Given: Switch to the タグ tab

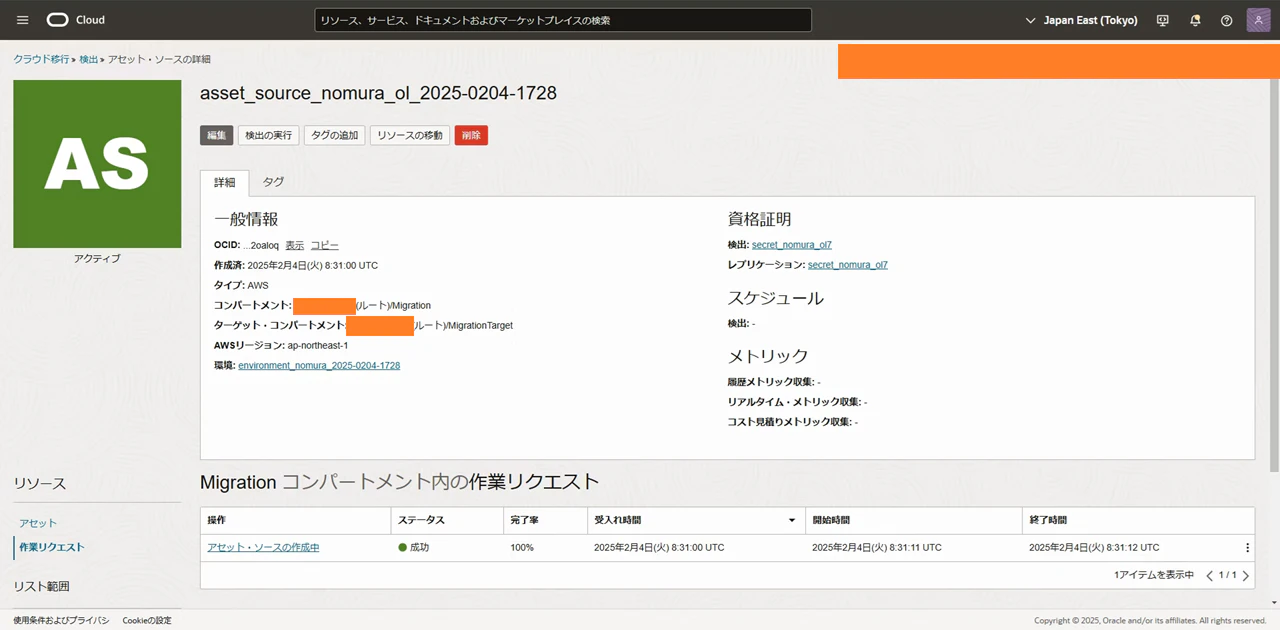Looking at the screenshot, I should (x=273, y=182).
